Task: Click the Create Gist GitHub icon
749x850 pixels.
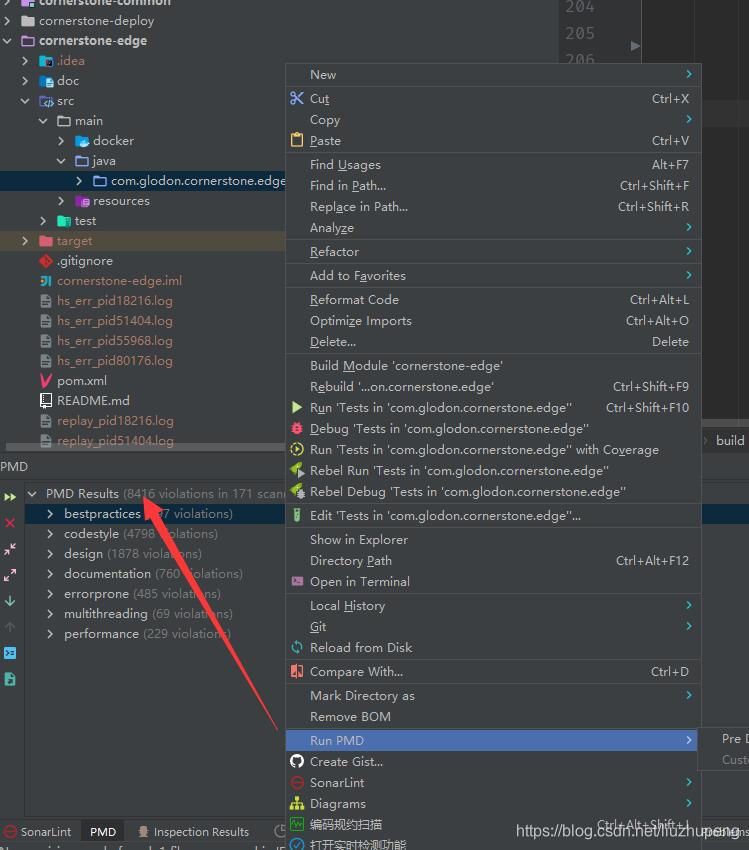Action: click(296, 761)
